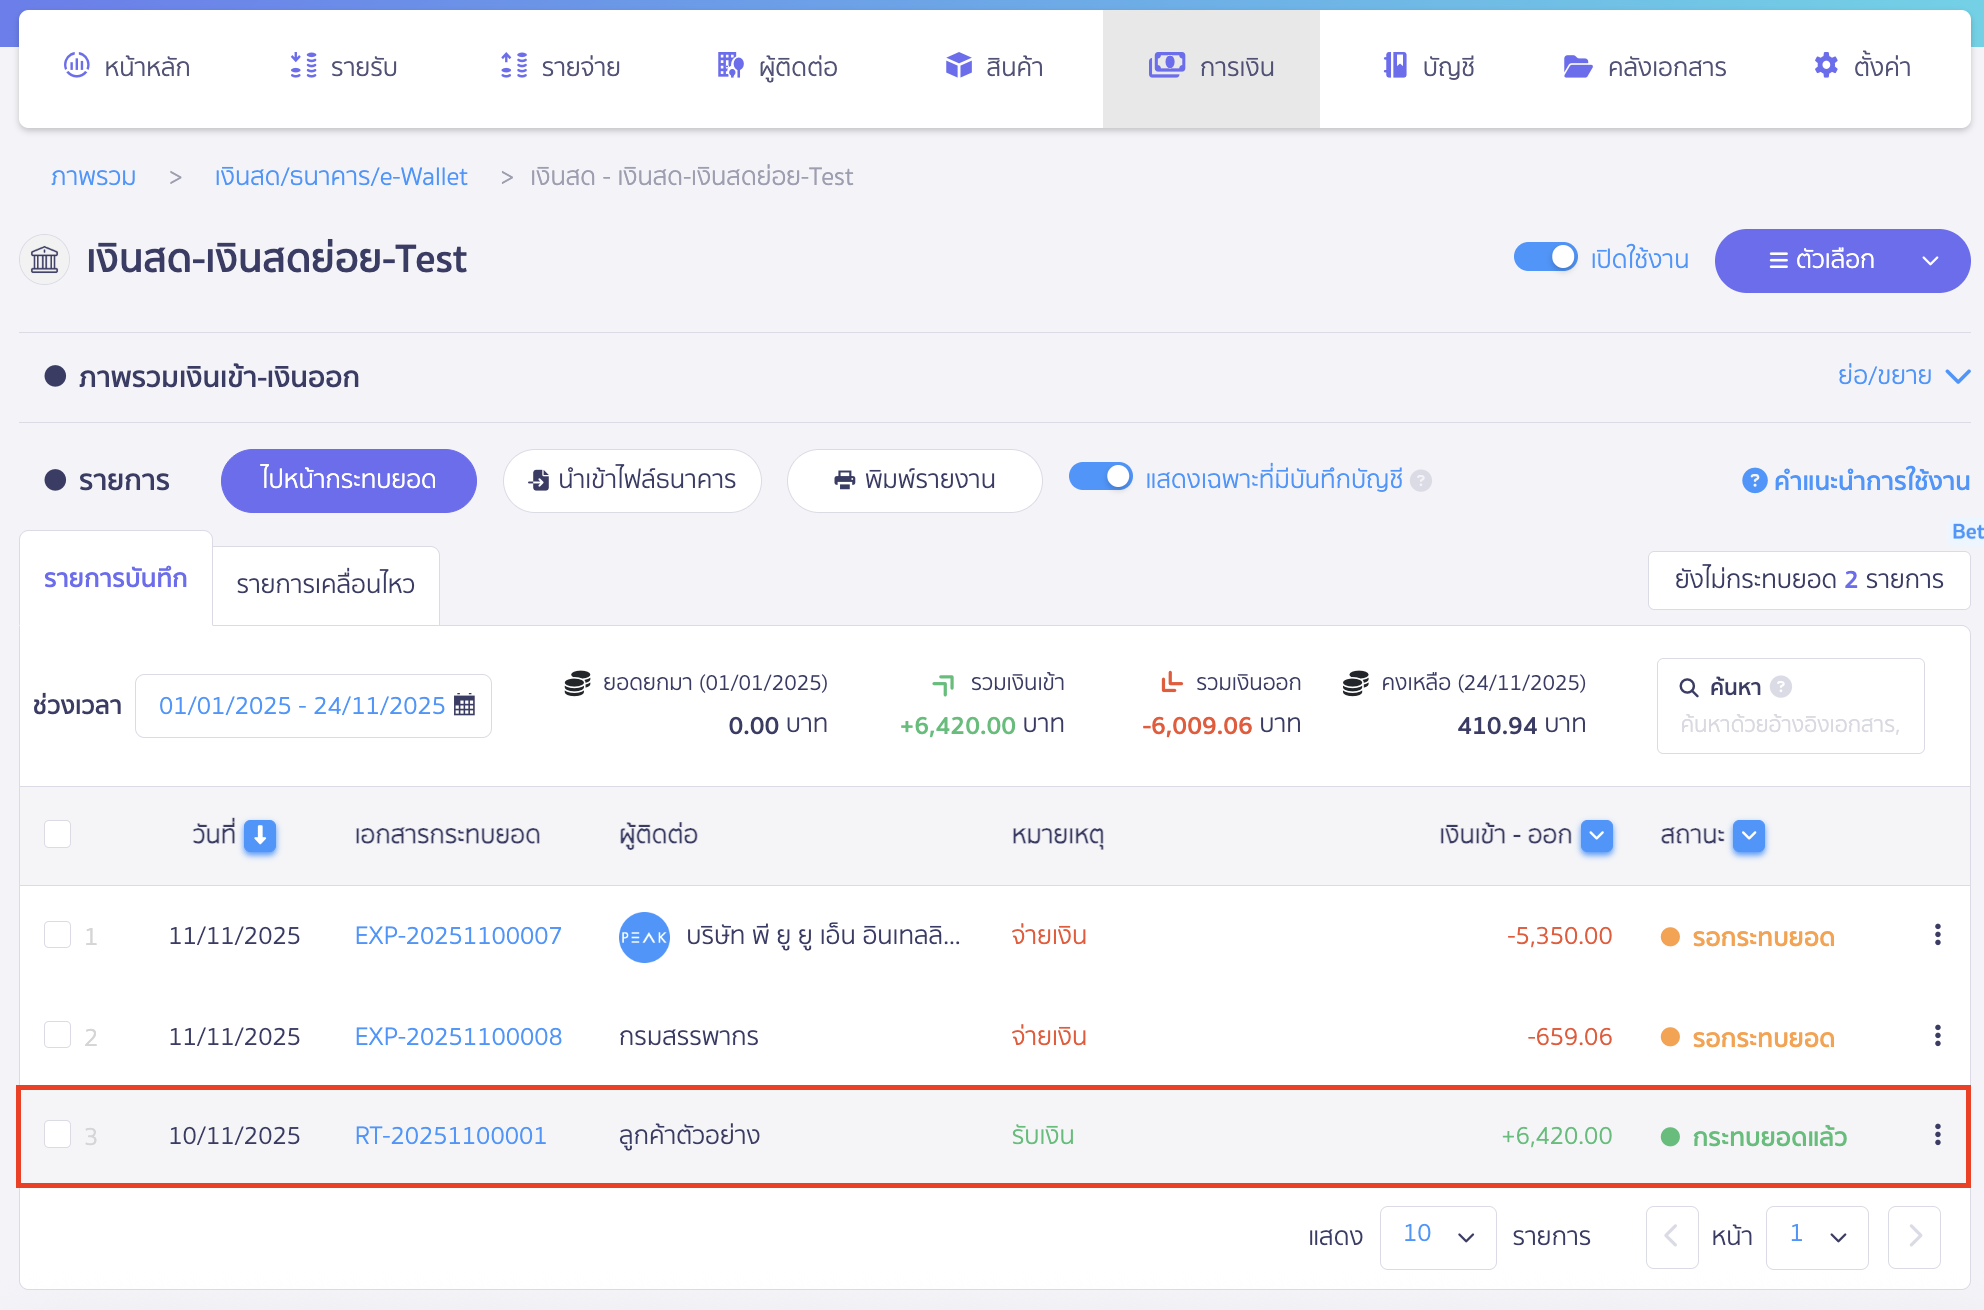The width and height of the screenshot is (1984, 1310).
Task: Click question mark icon beside แสดงเฉพาะที่มีบันทึกบัญชี
Action: 1421,481
